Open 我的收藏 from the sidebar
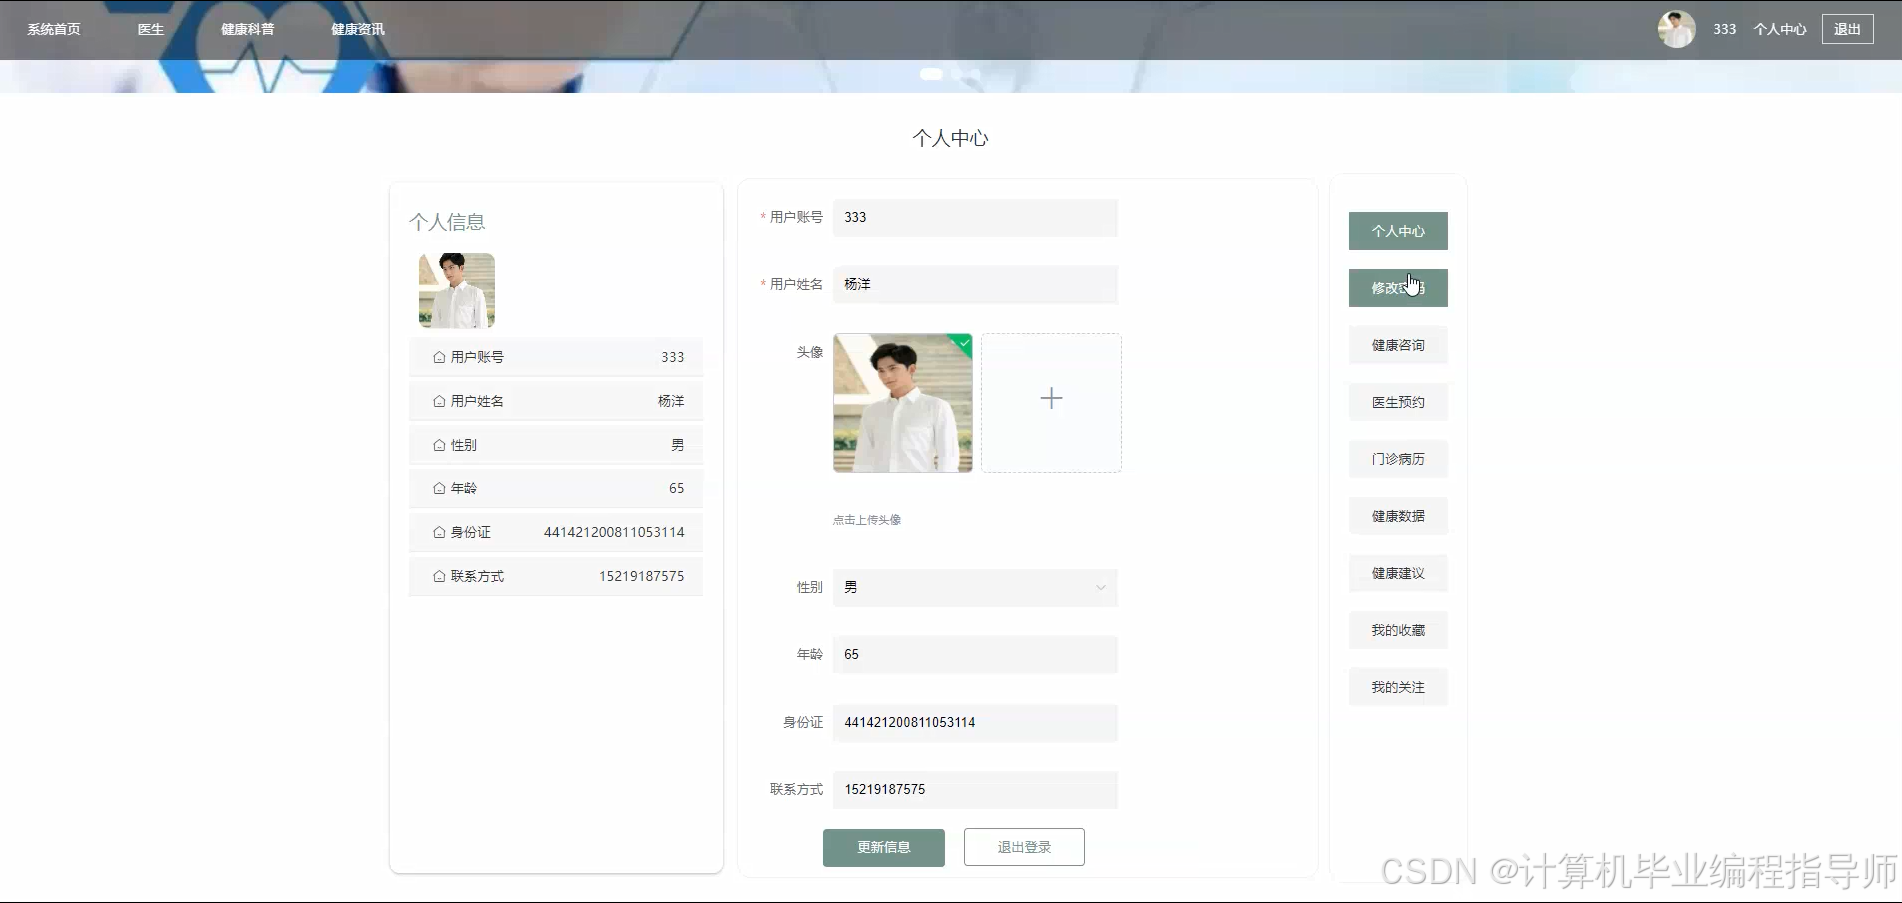This screenshot has height=903, width=1902. pyautogui.click(x=1397, y=630)
